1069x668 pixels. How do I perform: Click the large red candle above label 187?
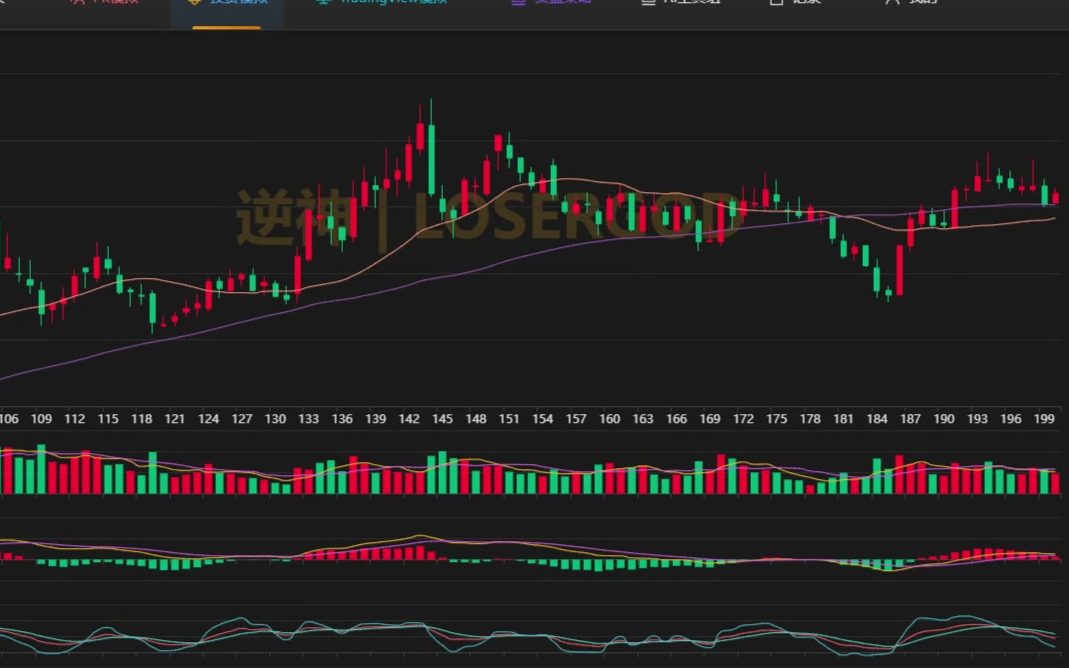[900, 270]
